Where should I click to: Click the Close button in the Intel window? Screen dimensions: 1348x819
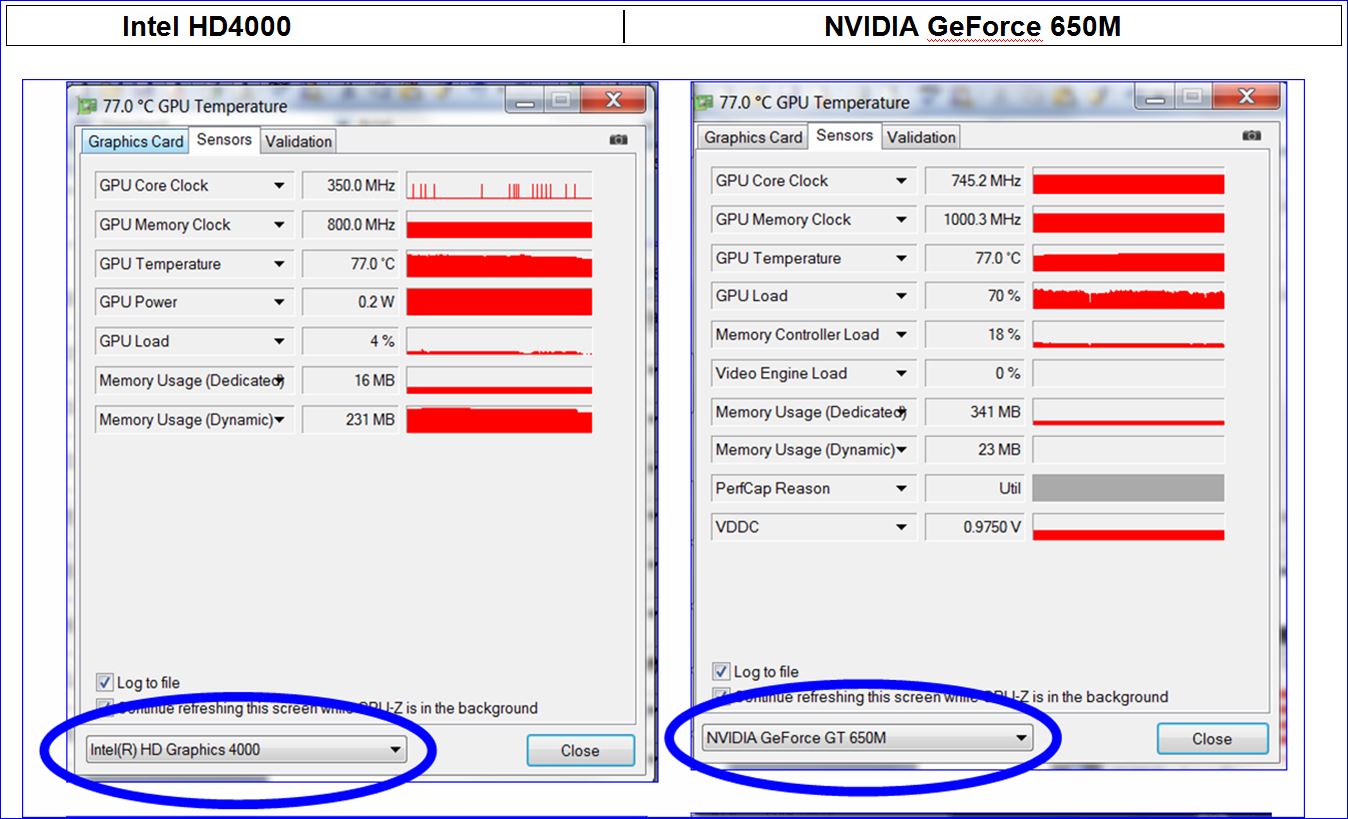(580, 751)
